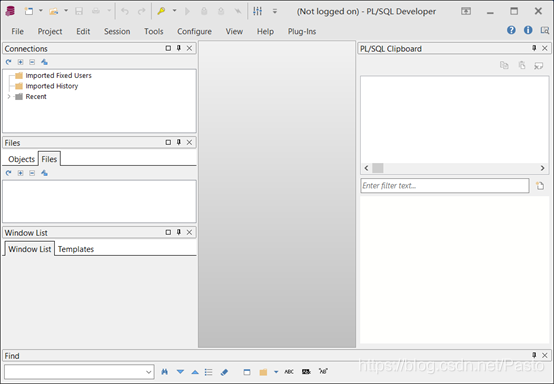This screenshot has height=384, width=554.
Task: Open the Help menu
Action: [265, 31]
